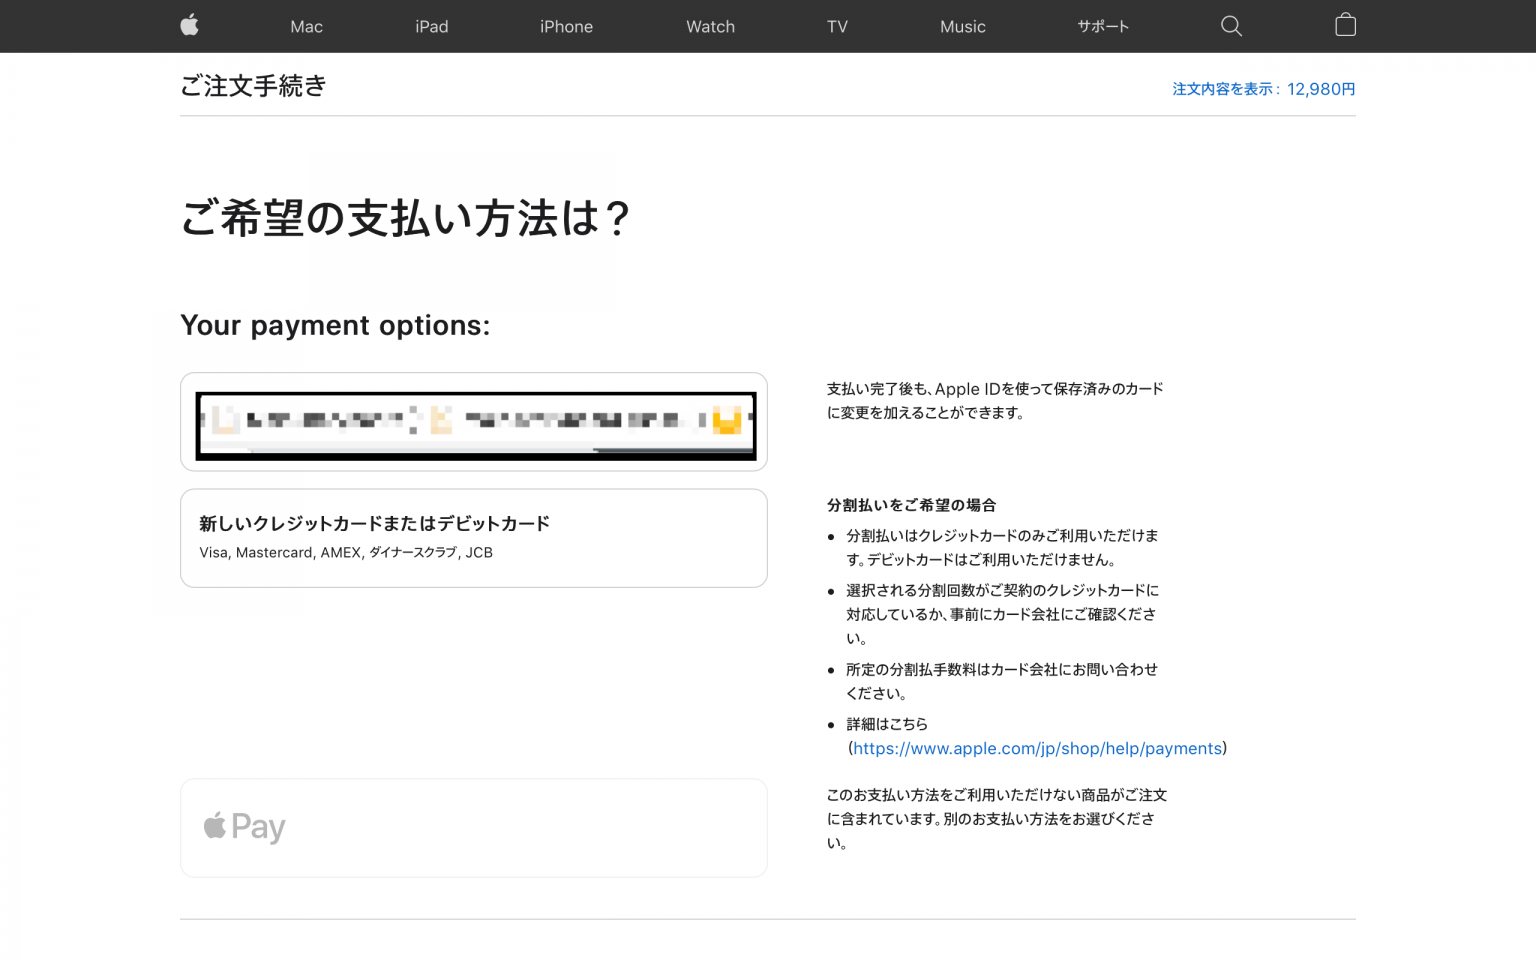Screen dimensions: 1536x960
Task: Select the saved card payment option
Action: pos(473,421)
